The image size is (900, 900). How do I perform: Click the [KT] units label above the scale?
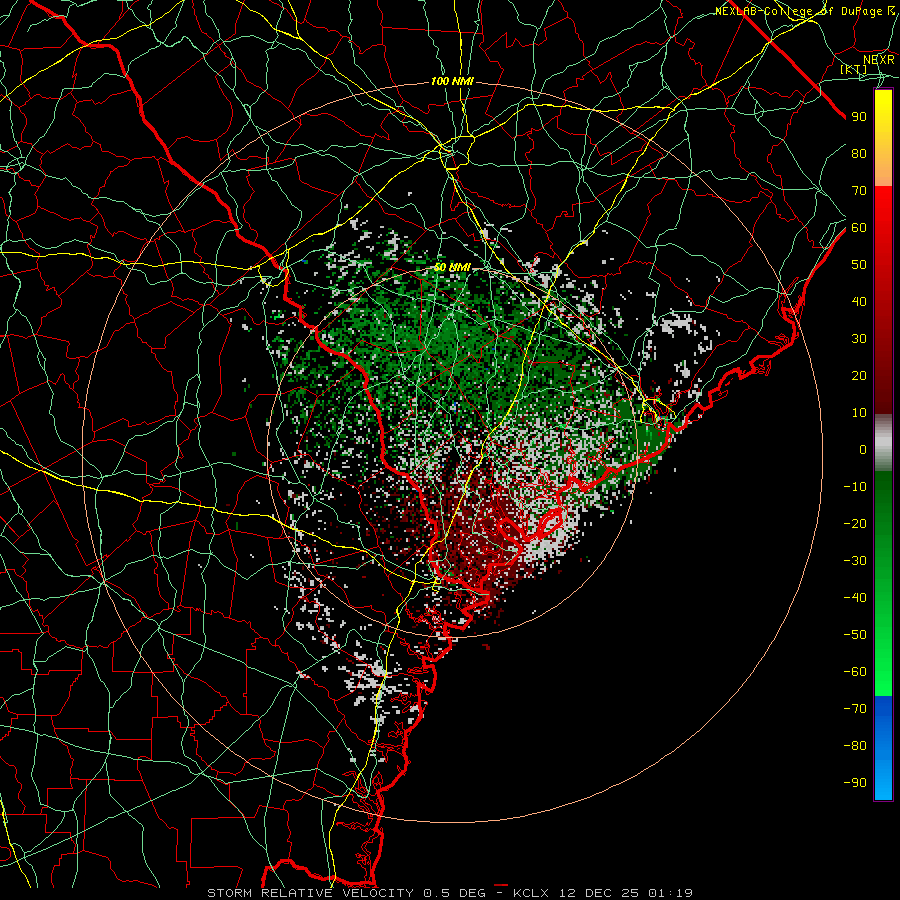[854, 69]
